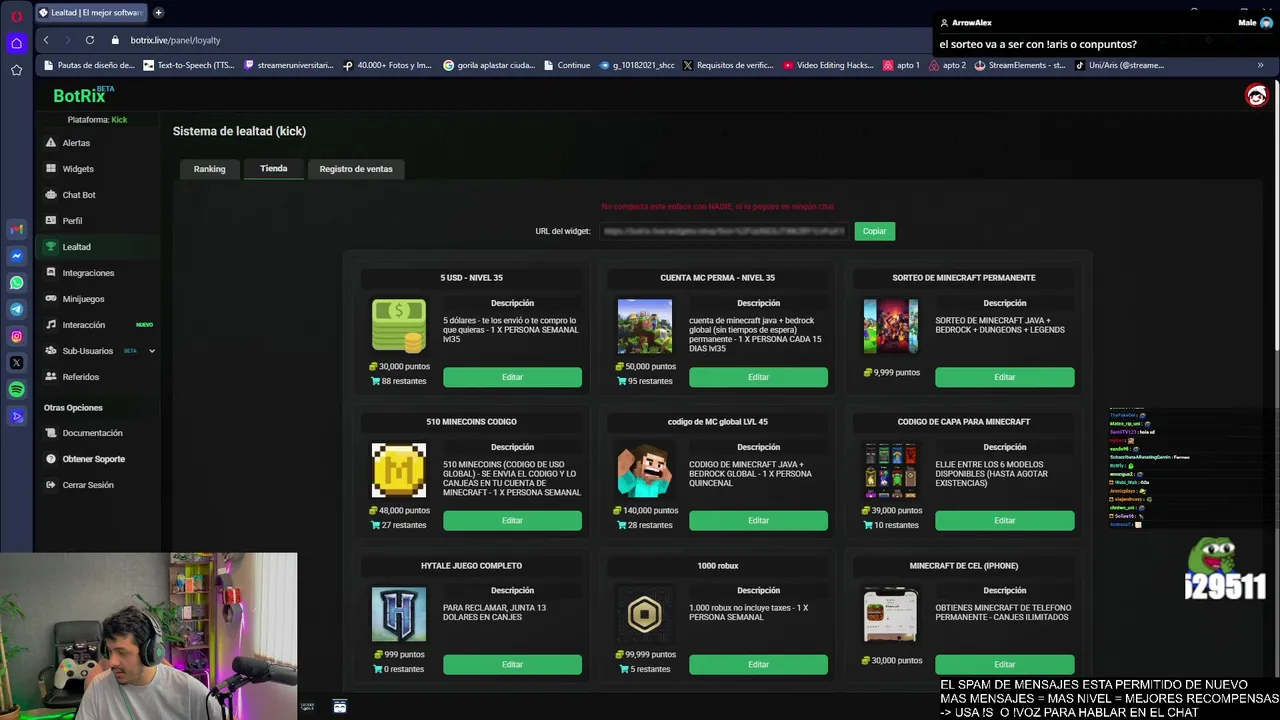Open Instagram in the Opera sidebar
1280x720 pixels.
coord(16,336)
